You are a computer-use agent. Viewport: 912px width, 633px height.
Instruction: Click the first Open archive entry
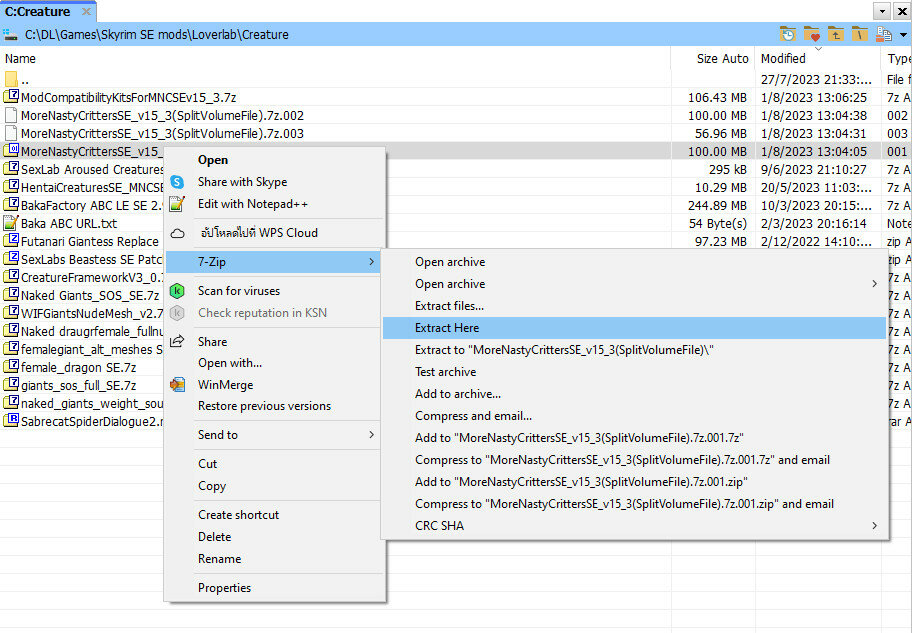[634, 262]
